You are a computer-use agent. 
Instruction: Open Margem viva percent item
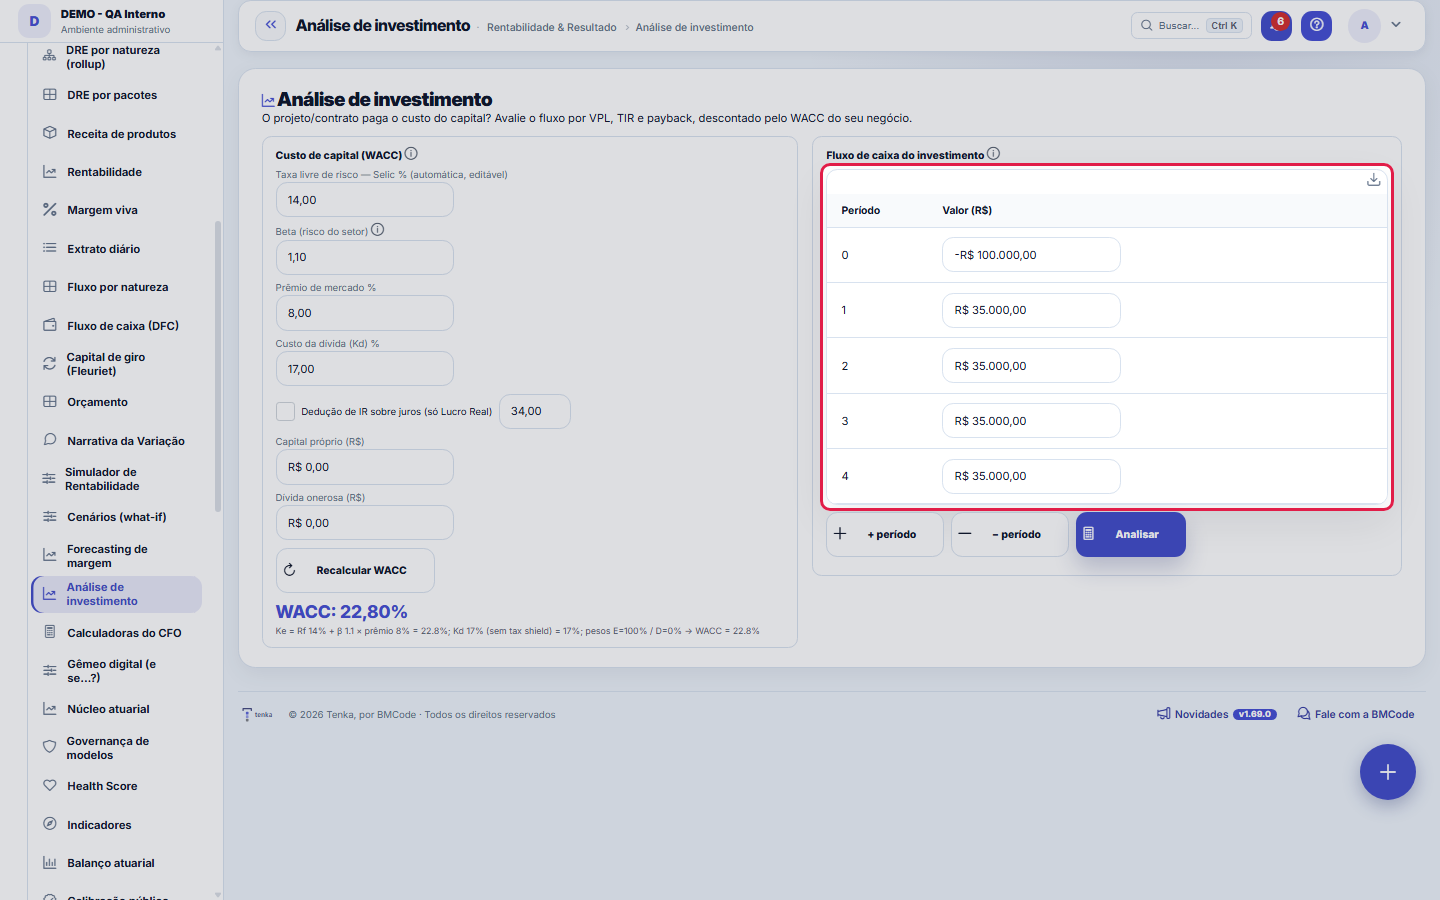[116, 210]
